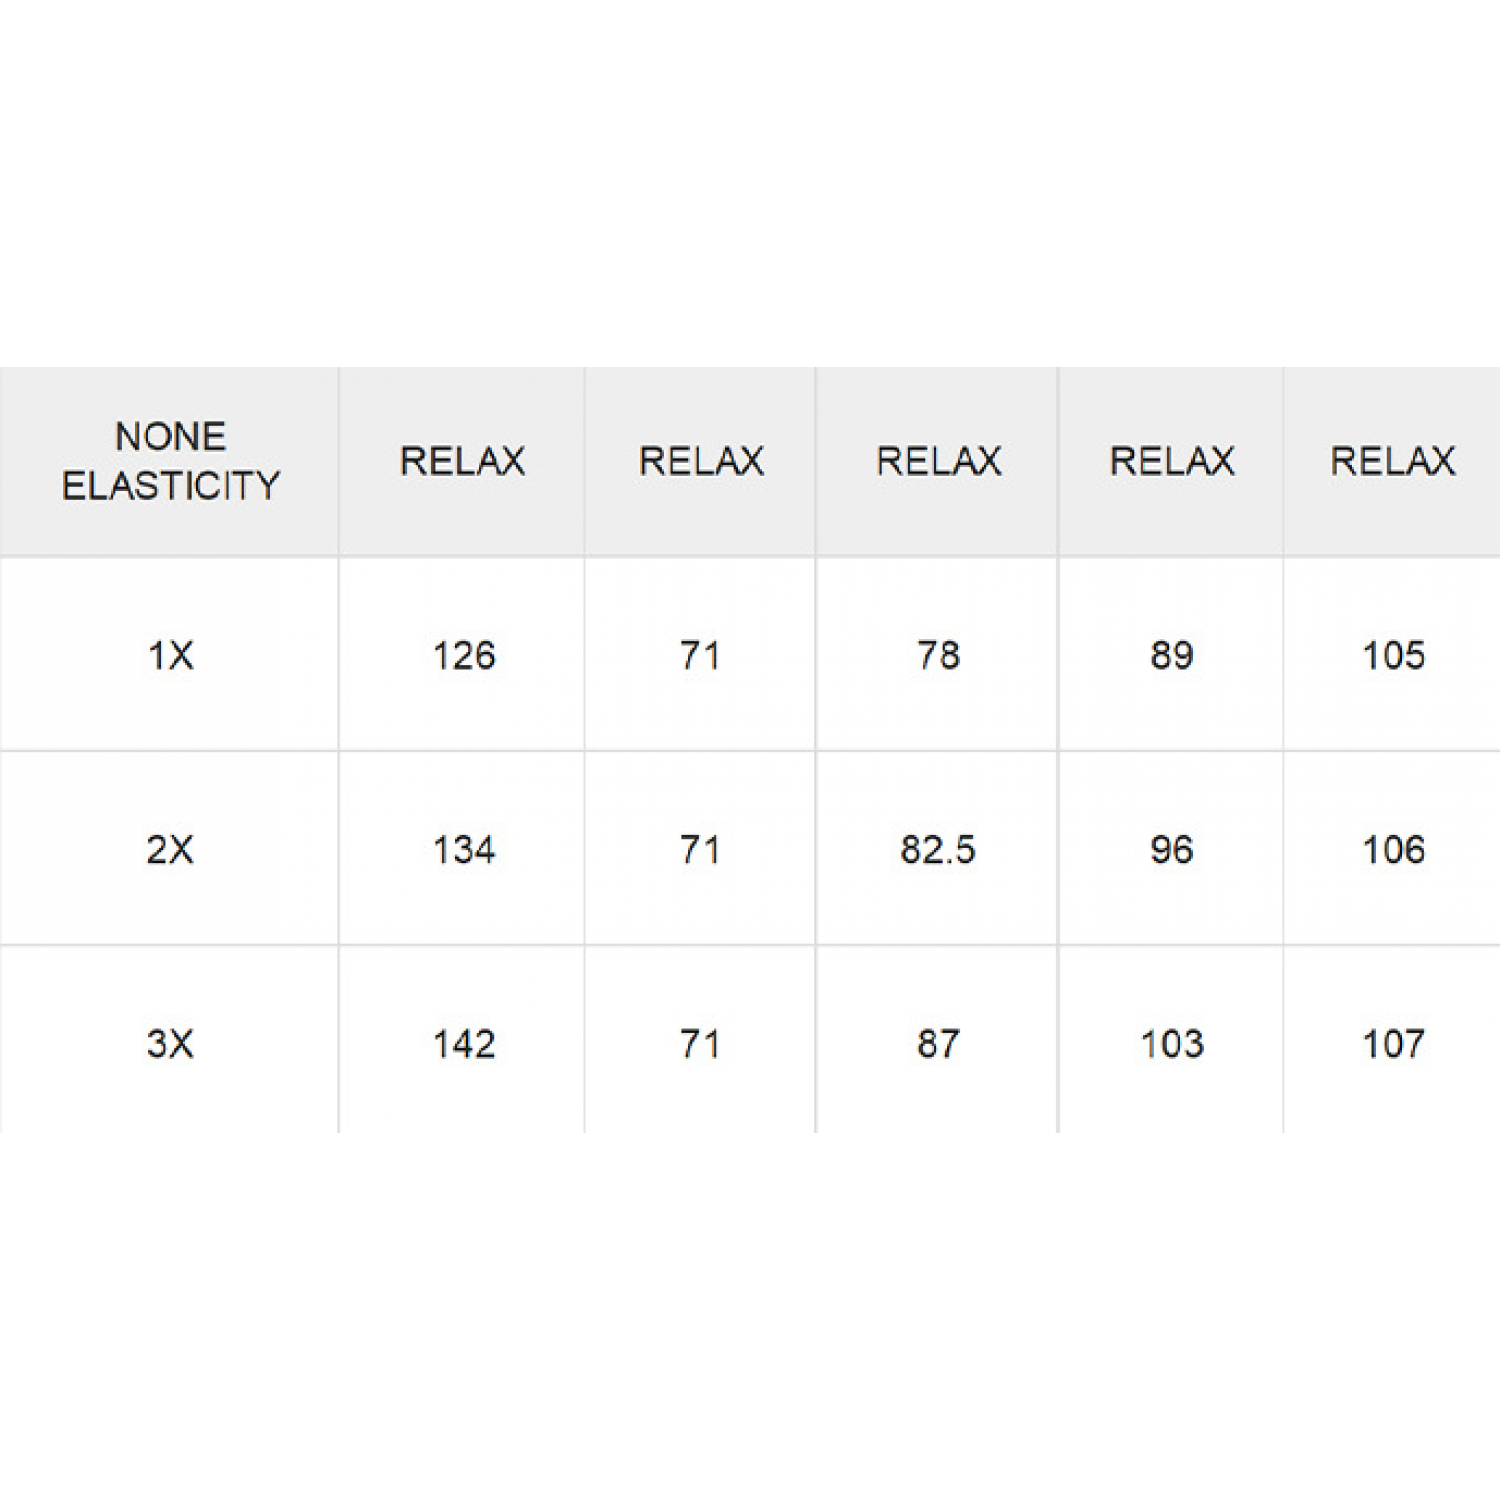Click the cell showing 89
The width and height of the screenshot is (1500, 1500).
[x=1171, y=656]
